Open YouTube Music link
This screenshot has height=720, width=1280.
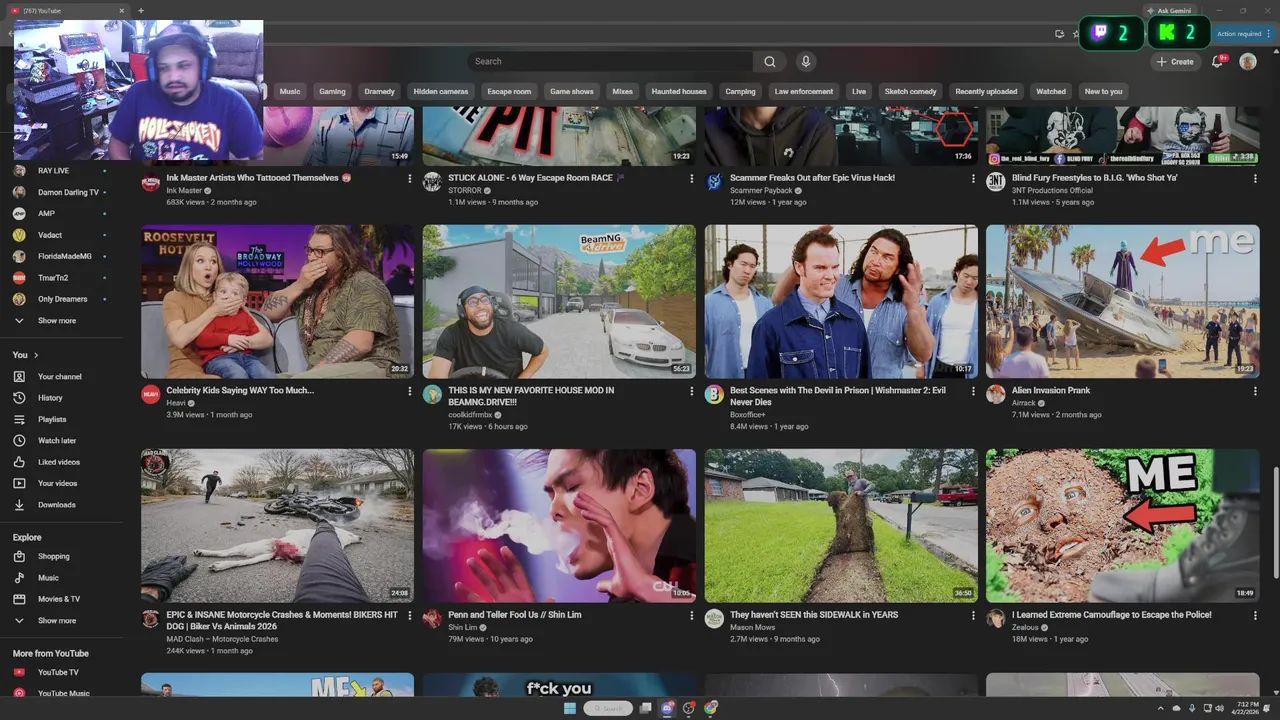pos(61,693)
